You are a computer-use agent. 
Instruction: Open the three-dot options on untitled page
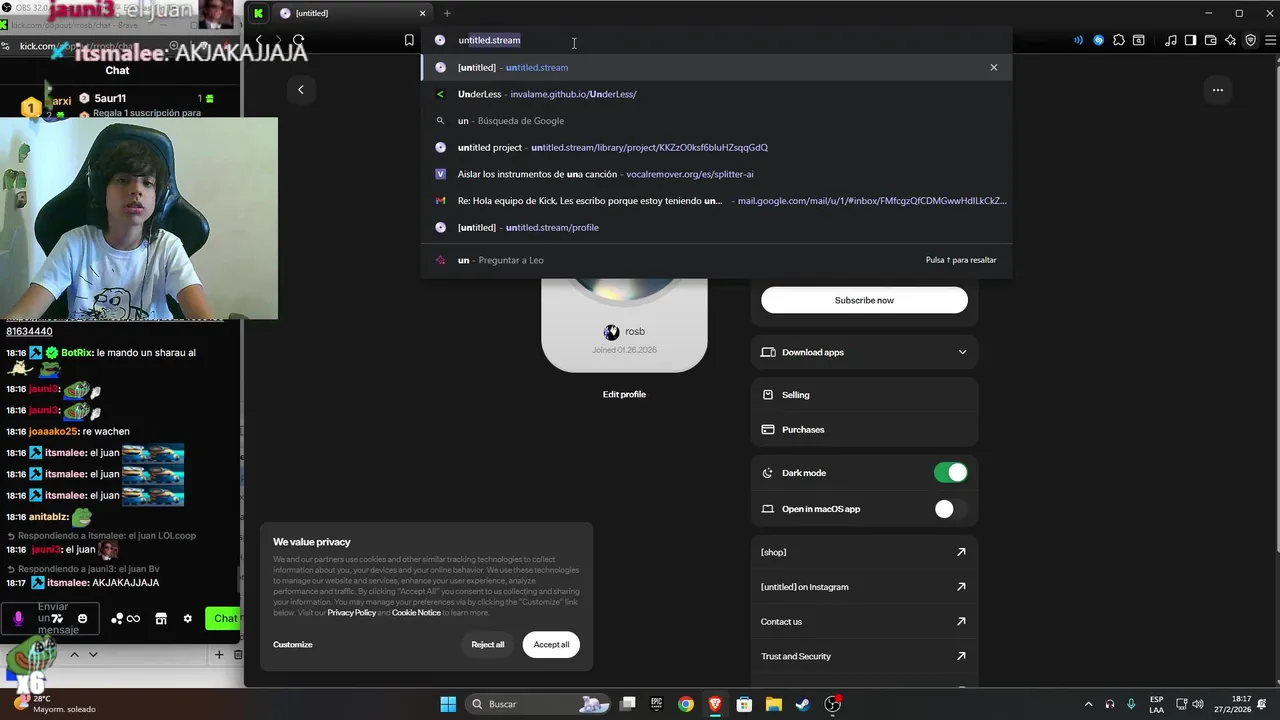click(1217, 90)
